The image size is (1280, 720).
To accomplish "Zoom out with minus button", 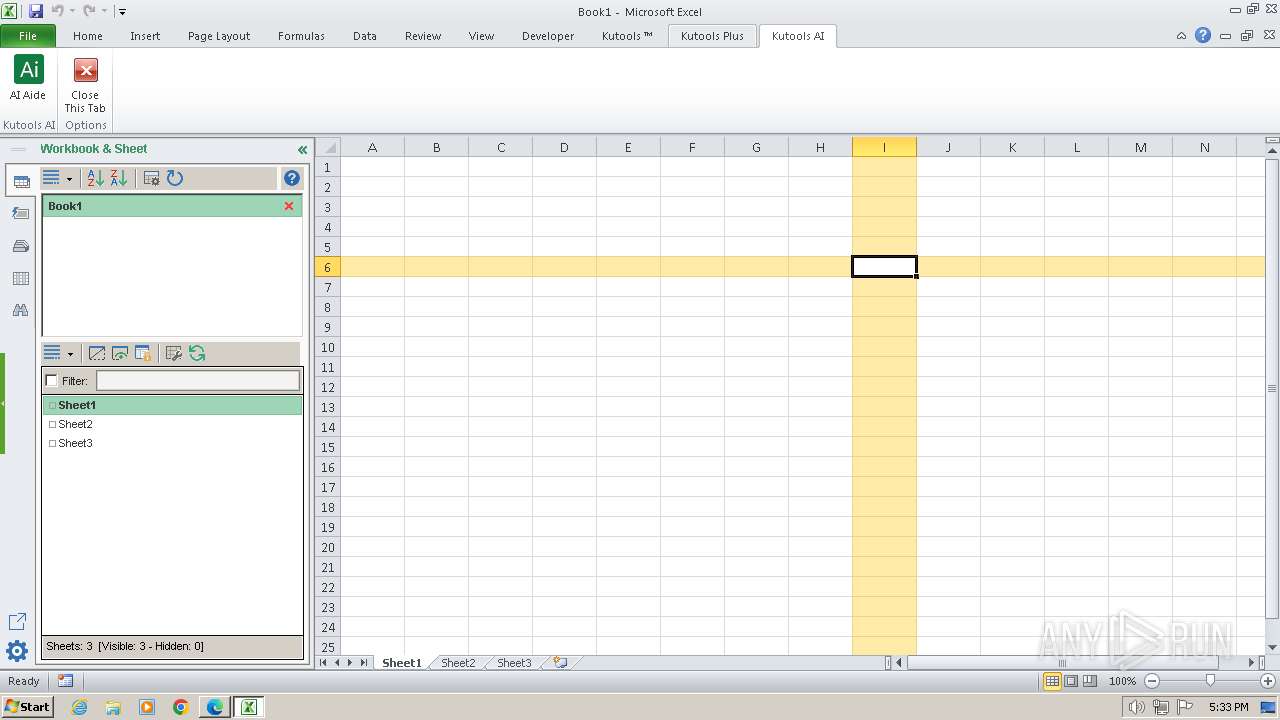I will point(1152,681).
